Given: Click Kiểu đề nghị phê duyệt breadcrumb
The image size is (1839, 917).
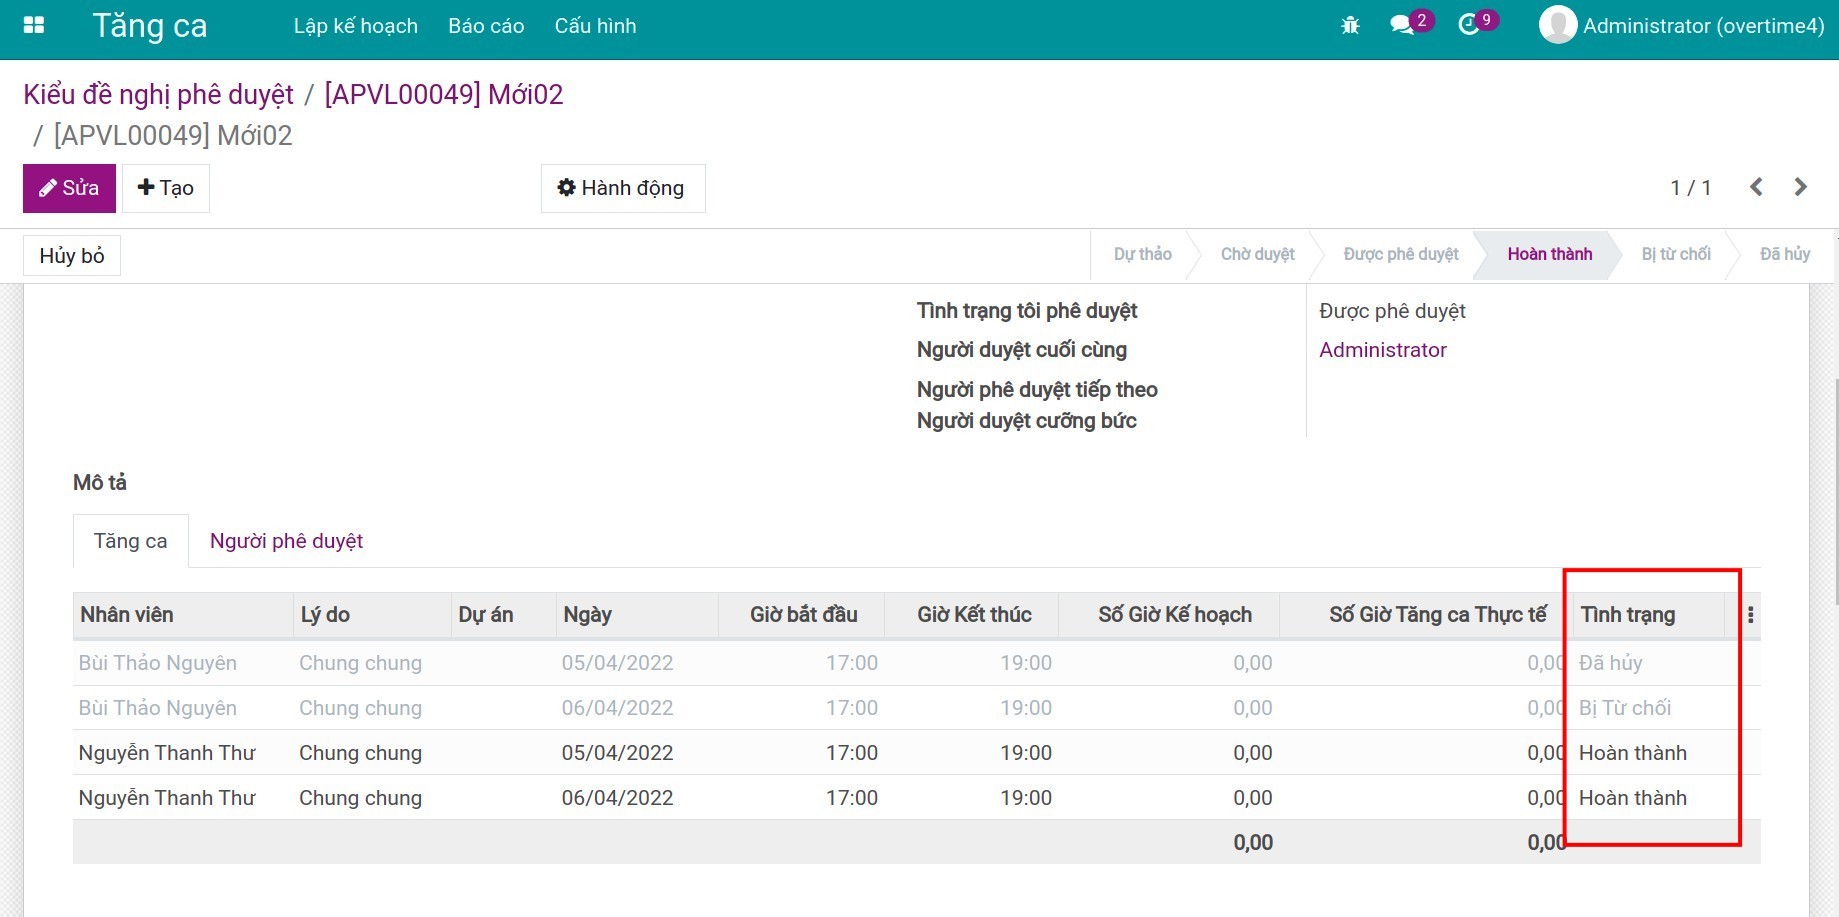Looking at the screenshot, I should [x=158, y=94].
